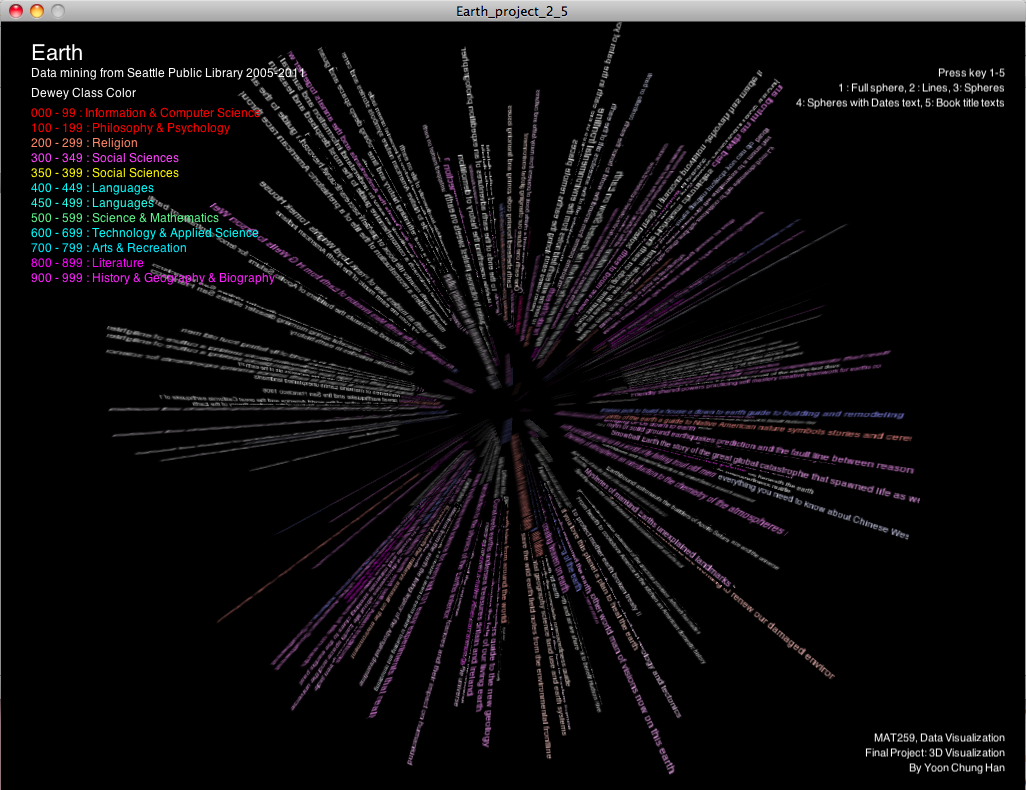Click the 900 - 999 History & Geography & Biography entry
The width and height of the screenshot is (1026, 790).
[152, 278]
